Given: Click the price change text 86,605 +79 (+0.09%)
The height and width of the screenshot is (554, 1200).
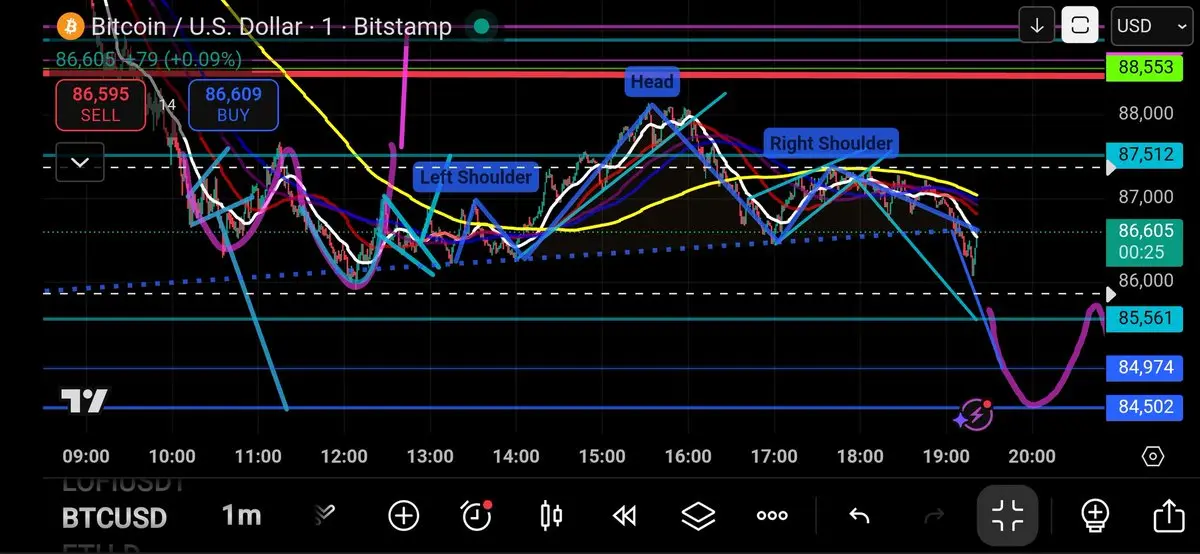Looking at the screenshot, I should click(x=148, y=60).
